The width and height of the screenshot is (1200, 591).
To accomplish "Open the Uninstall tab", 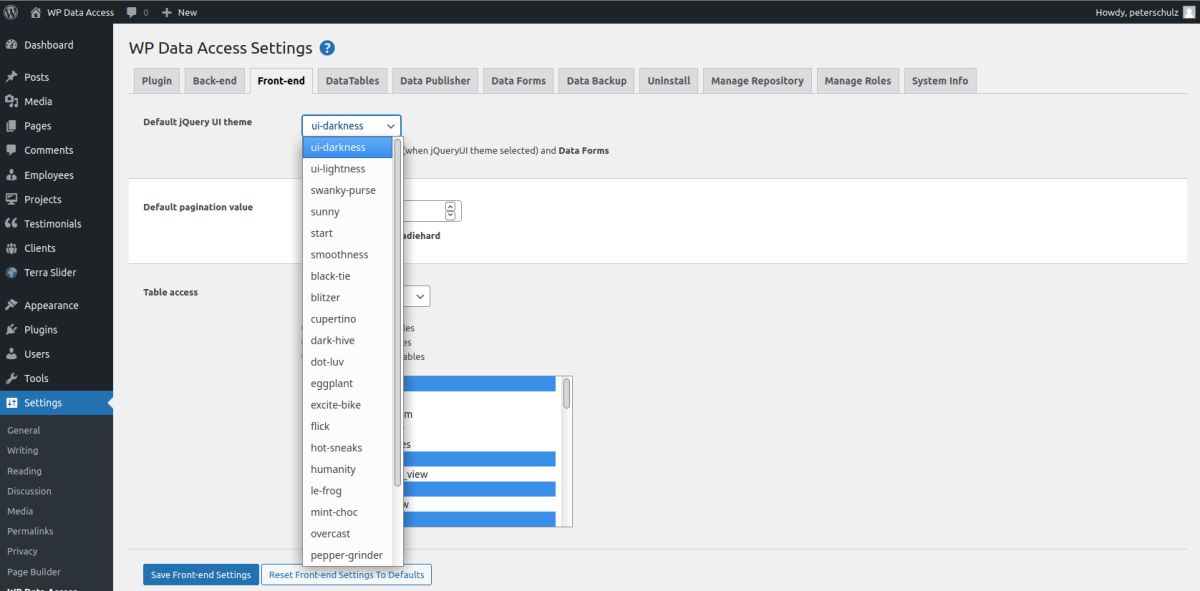I will pyautogui.click(x=669, y=81).
